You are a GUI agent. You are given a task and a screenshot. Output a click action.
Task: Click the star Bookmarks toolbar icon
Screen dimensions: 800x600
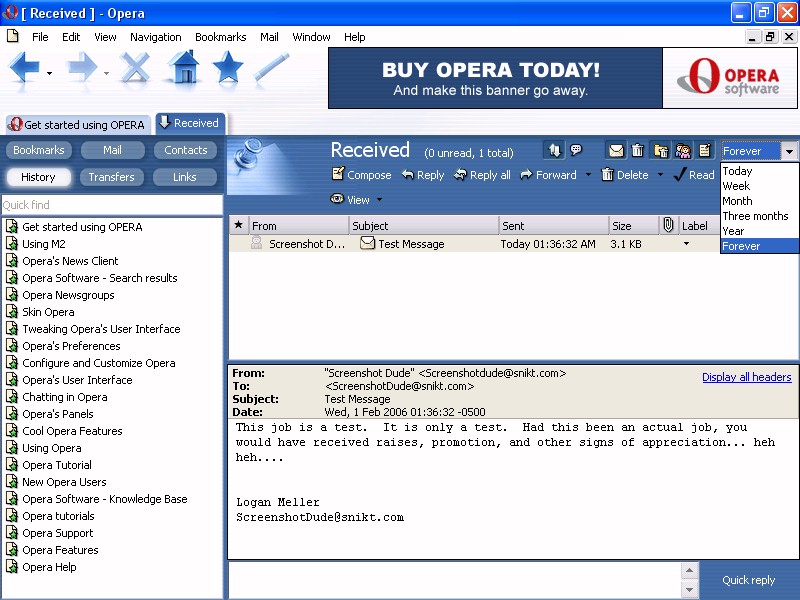tap(228, 68)
